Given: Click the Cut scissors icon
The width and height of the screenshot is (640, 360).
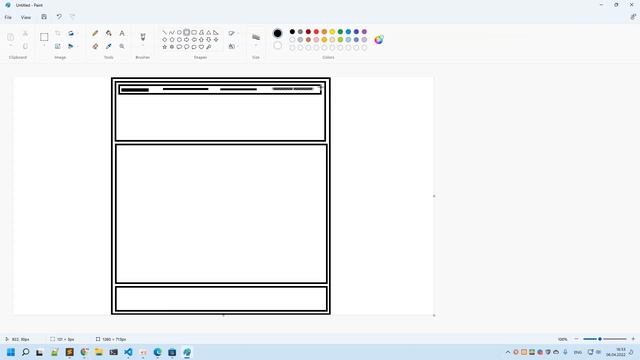Looking at the screenshot, I should click(x=25, y=33).
